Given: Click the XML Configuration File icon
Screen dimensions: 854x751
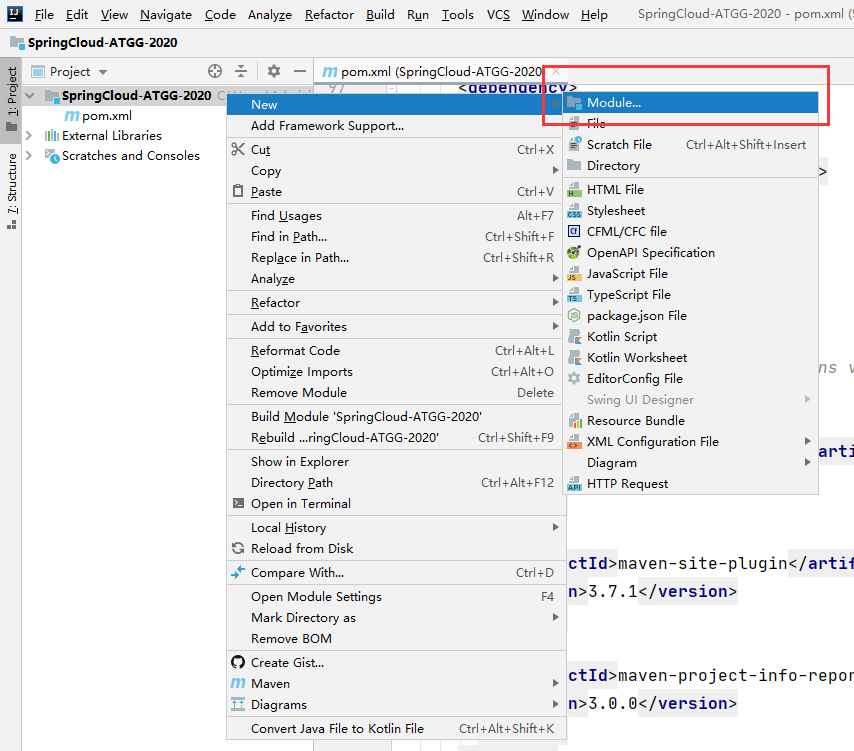Looking at the screenshot, I should (574, 442).
